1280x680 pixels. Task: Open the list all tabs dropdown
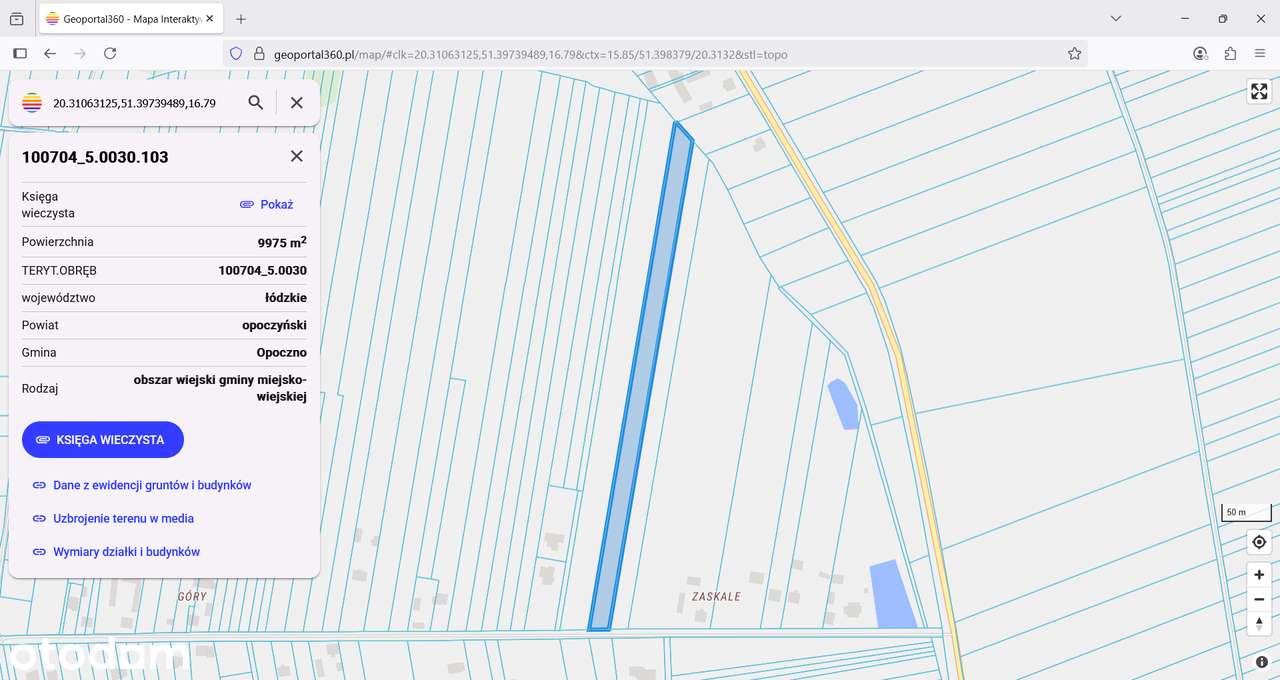coord(1117,19)
